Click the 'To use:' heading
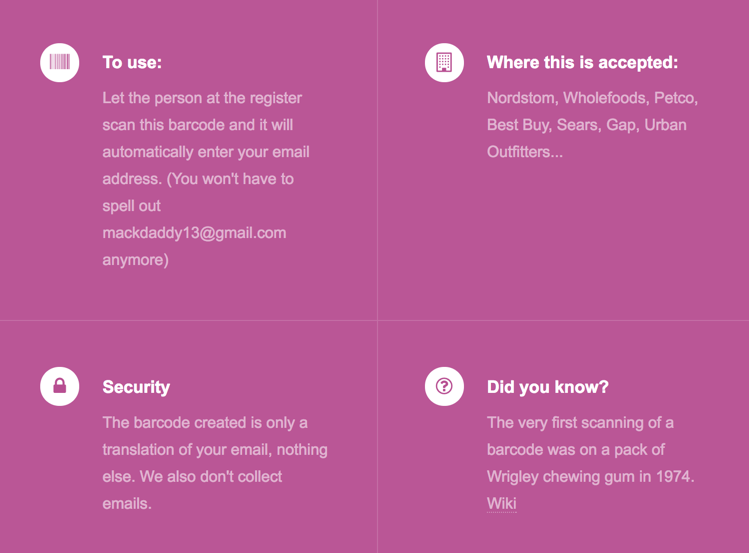The image size is (749, 553). 132,63
